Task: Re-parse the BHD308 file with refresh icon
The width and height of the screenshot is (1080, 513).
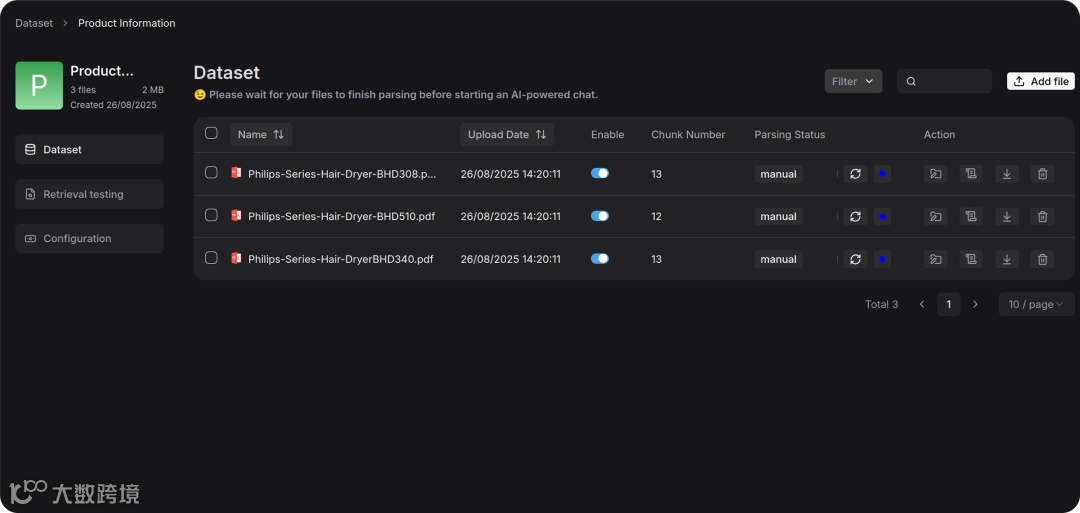Action: pyautogui.click(x=855, y=174)
